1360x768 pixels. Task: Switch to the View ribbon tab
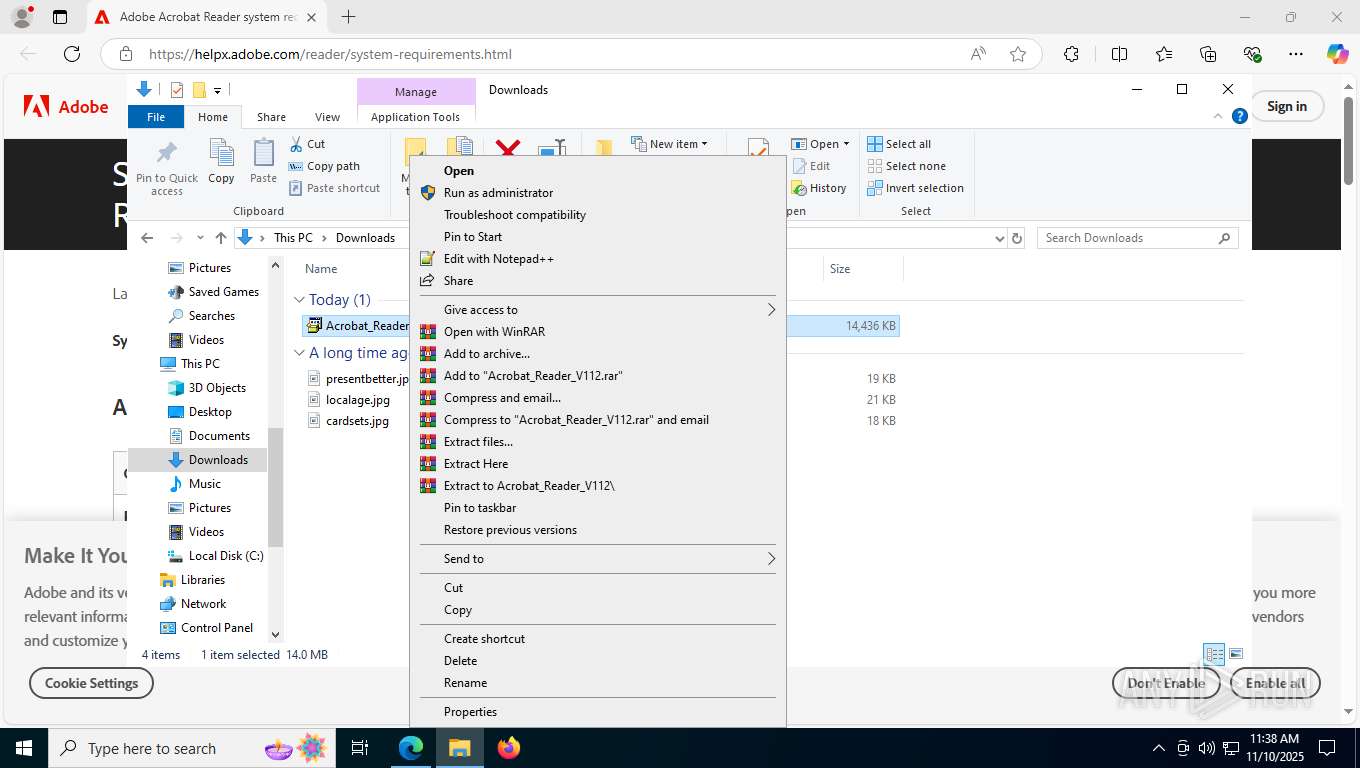click(327, 117)
